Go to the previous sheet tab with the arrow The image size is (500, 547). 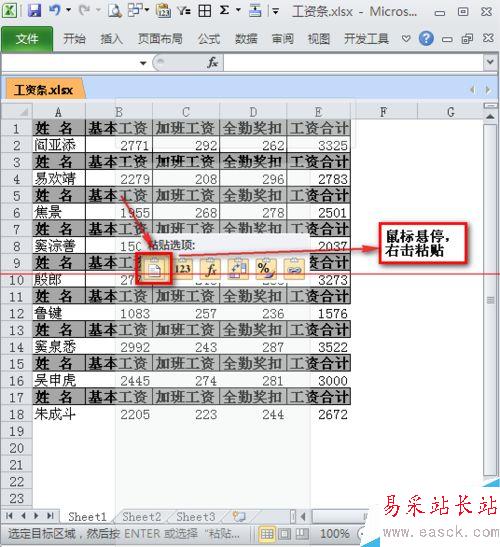coord(23,516)
